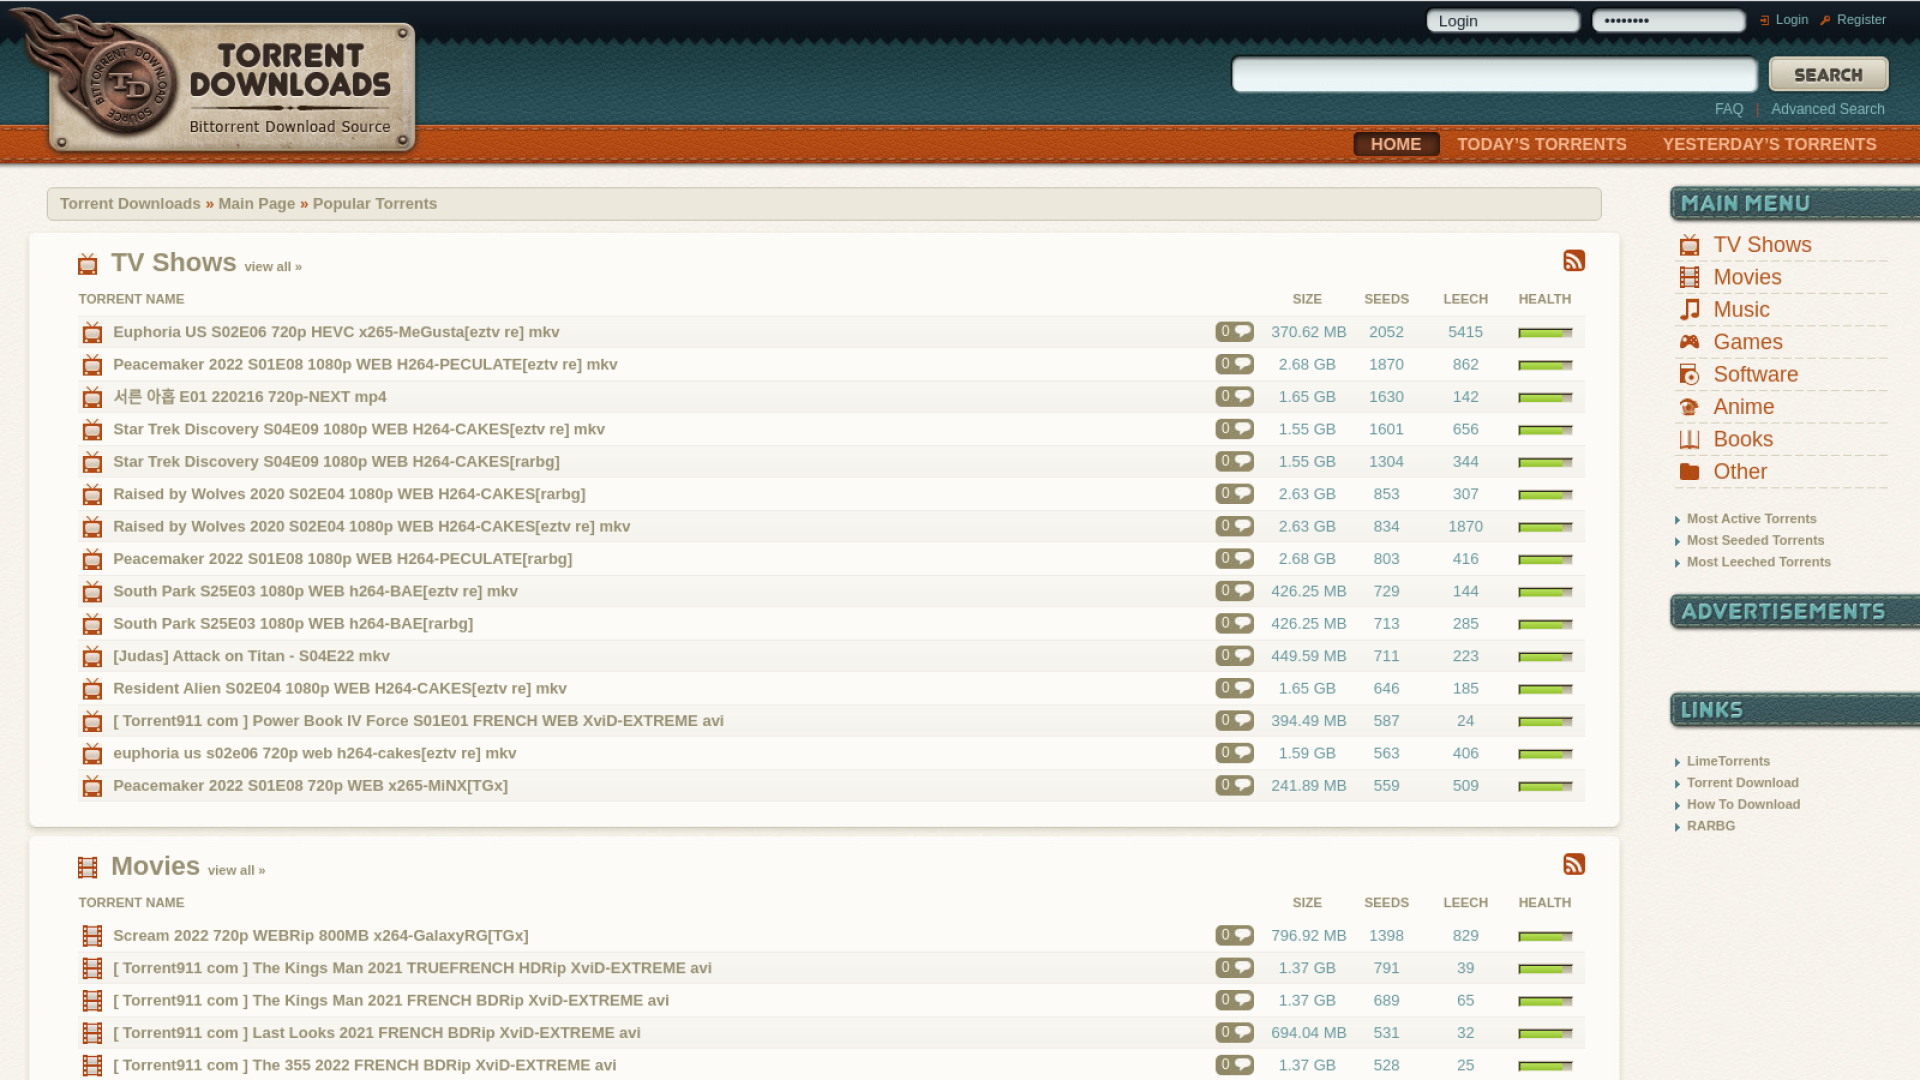Viewport: 1920px width, 1080px height.
Task: Click the Games controller icon in sidebar
Action: pos(1690,342)
